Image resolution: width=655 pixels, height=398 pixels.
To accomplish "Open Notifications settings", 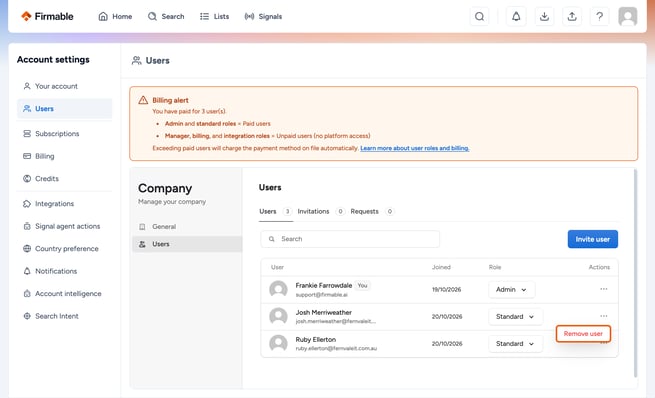I will 64,271.
